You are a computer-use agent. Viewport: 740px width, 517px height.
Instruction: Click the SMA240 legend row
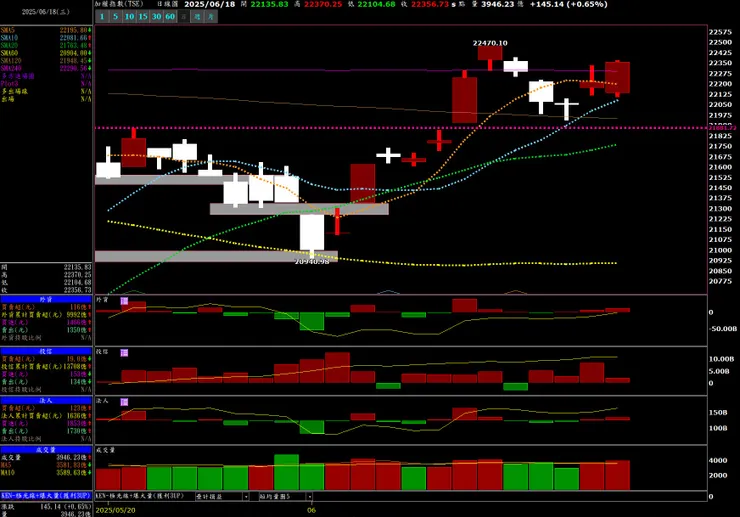click(x=46, y=68)
